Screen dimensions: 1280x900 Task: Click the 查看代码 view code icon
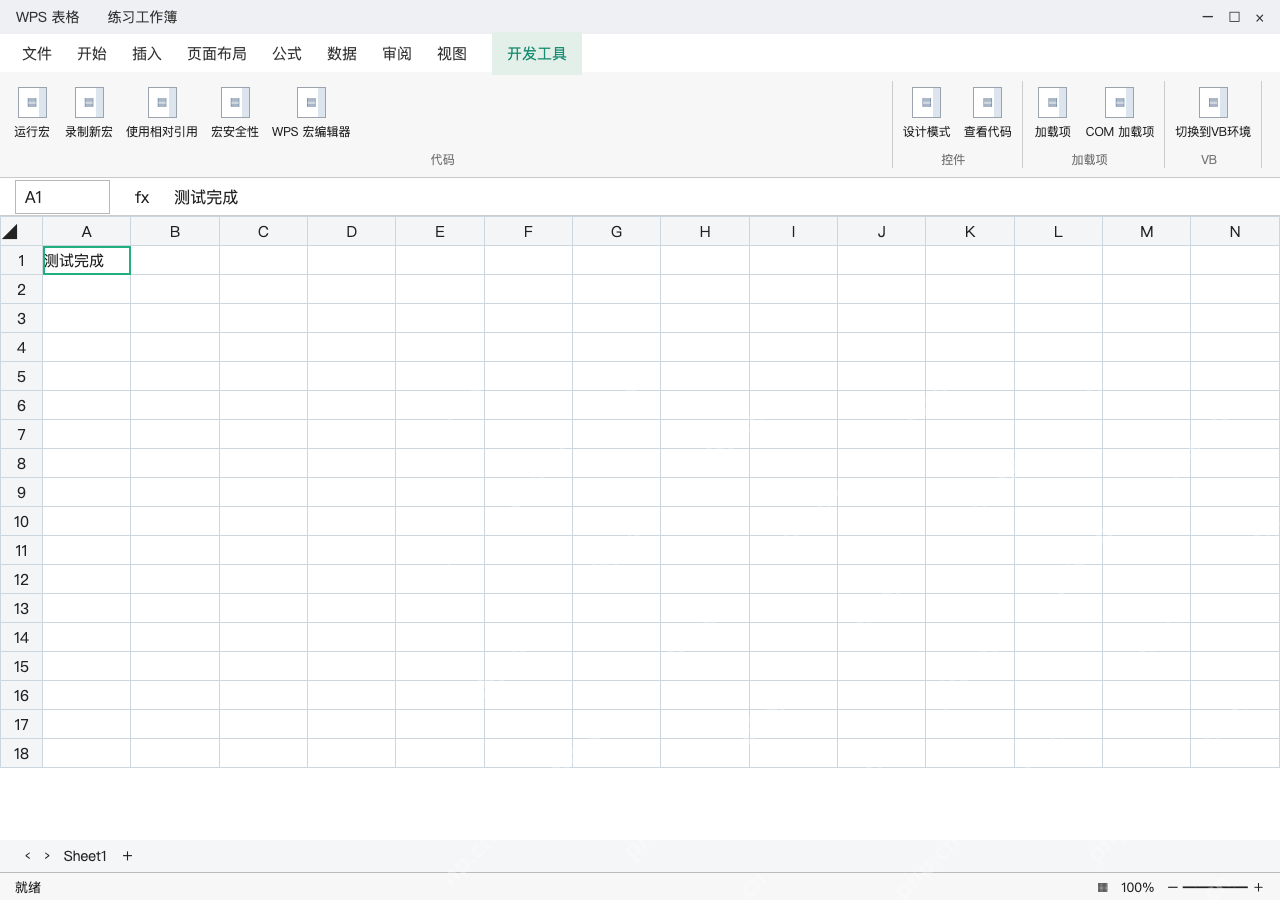(x=987, y=102)
